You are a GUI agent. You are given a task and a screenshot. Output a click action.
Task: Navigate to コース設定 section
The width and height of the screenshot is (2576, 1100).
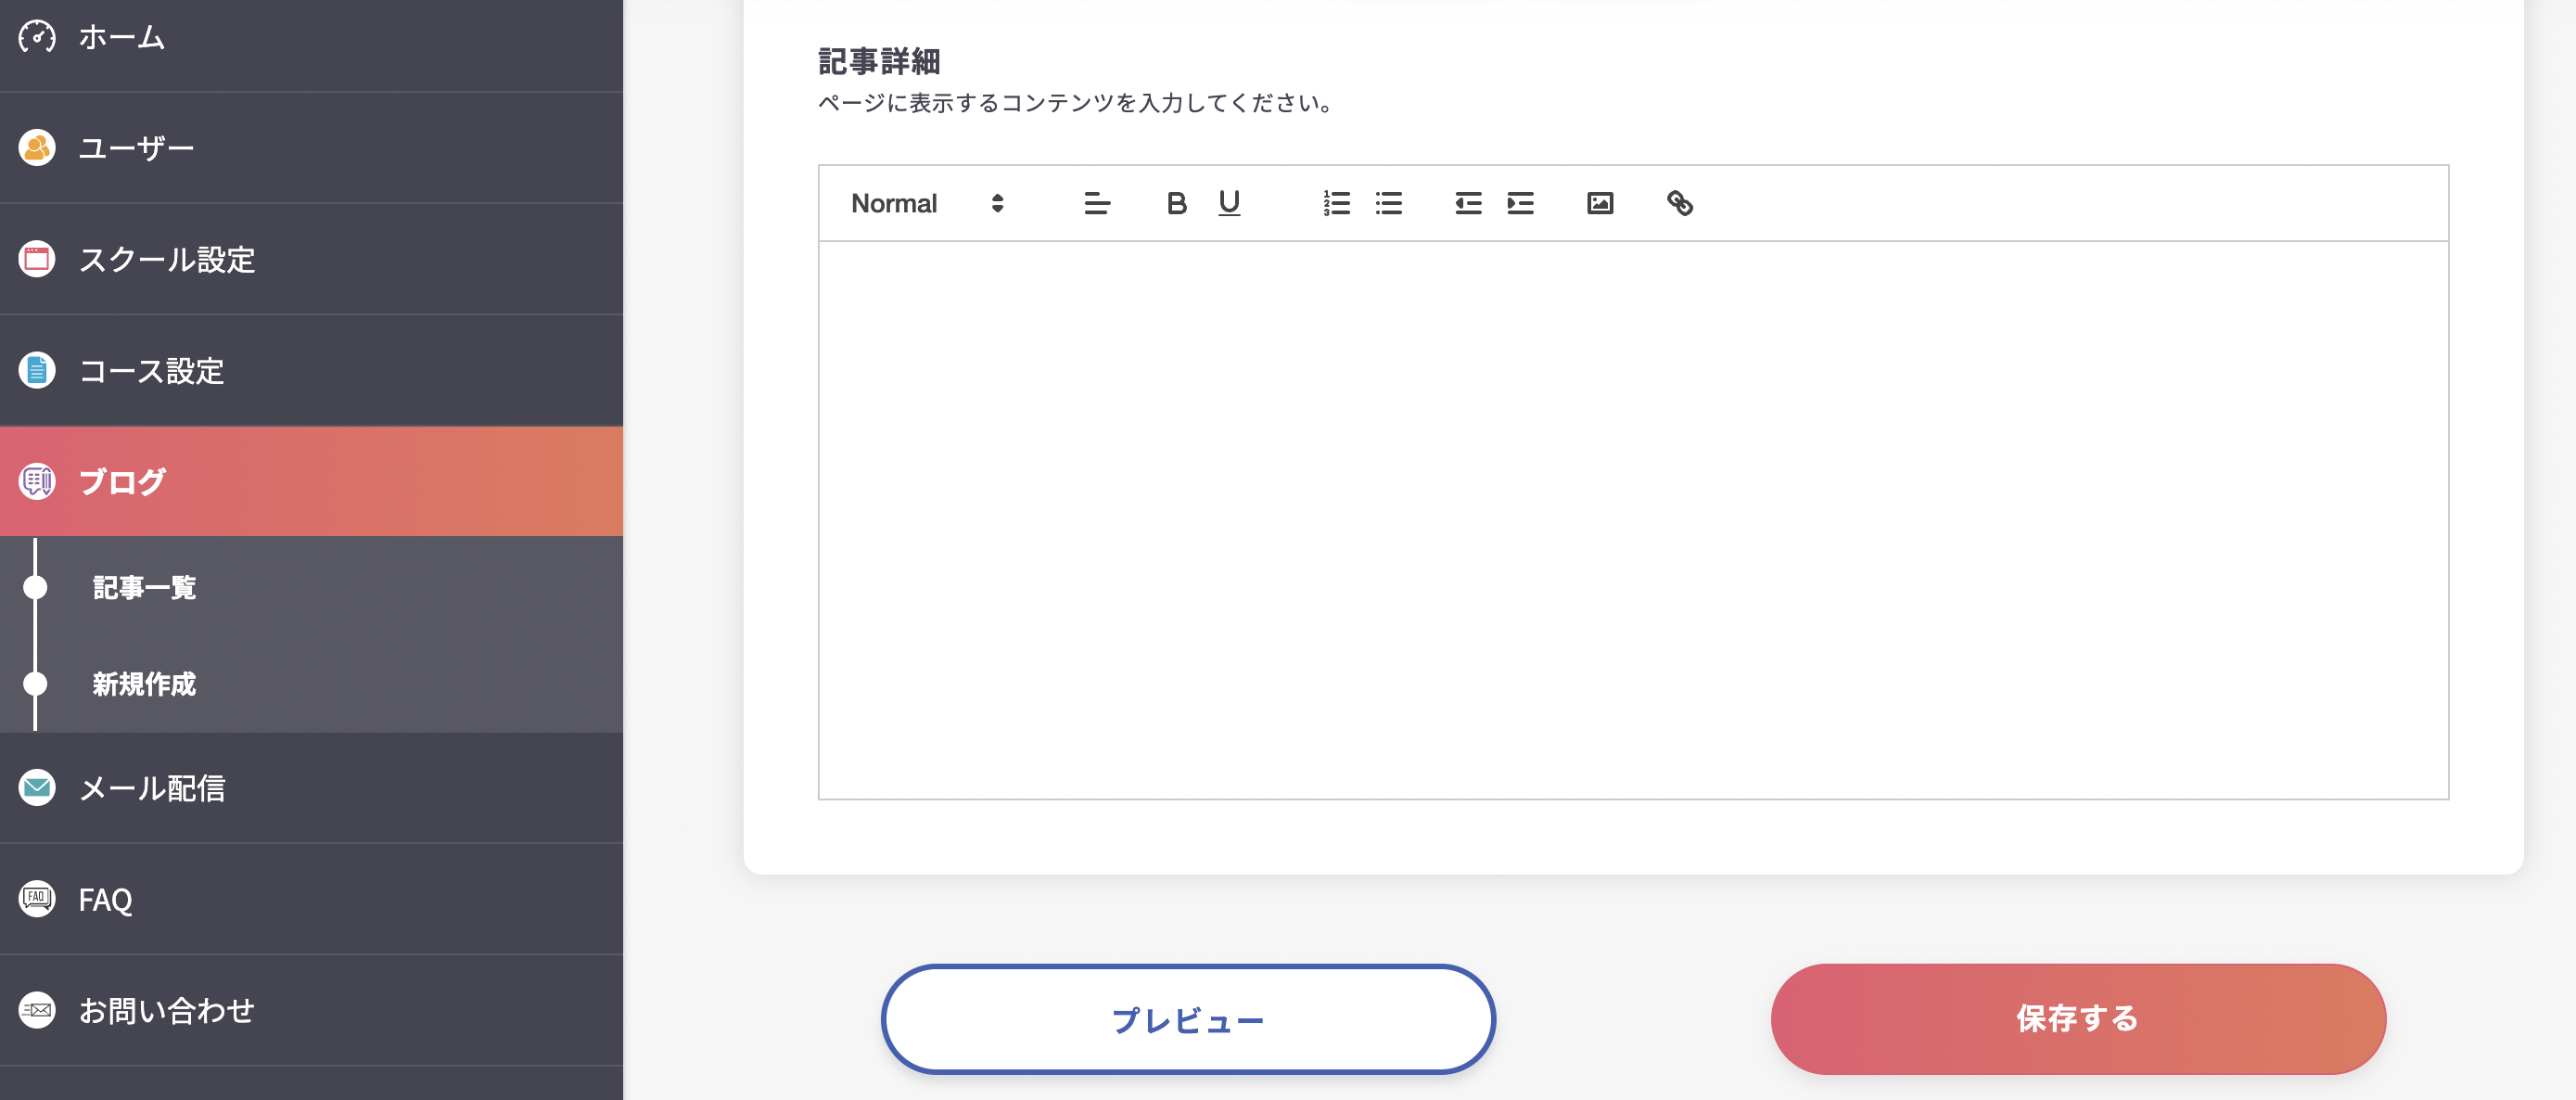click(x=311, y=370)
